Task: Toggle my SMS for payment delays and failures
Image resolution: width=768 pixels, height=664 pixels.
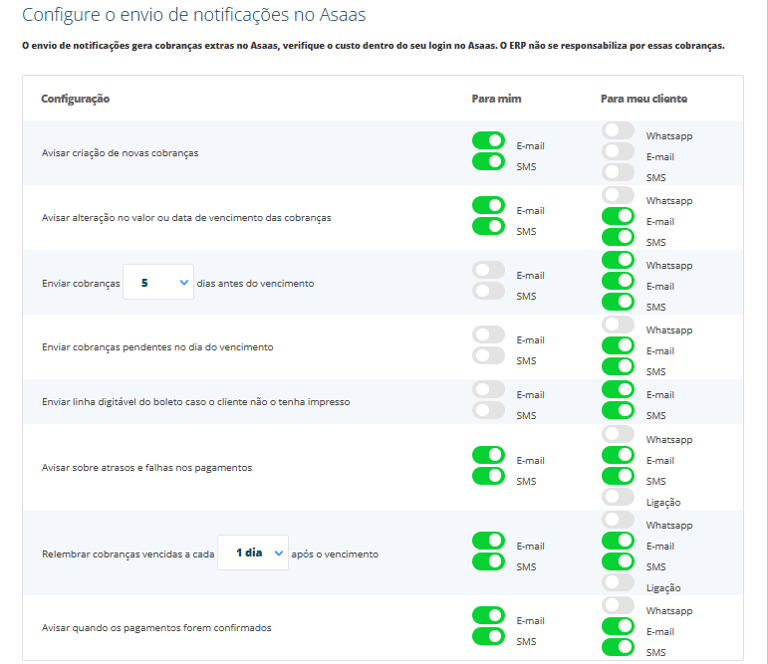Action: tap(488, 476)
